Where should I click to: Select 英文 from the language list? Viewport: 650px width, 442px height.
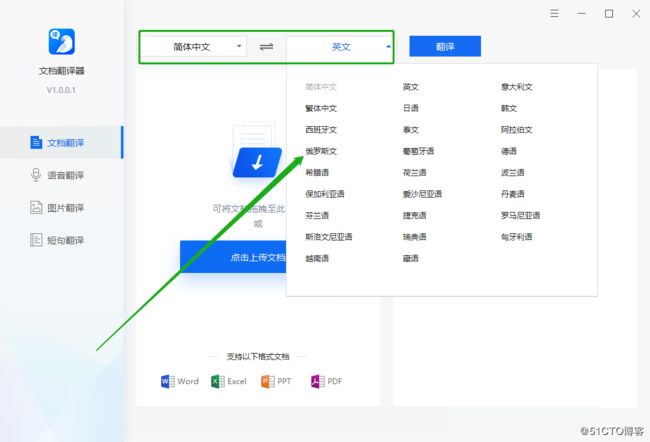pyautogui.click(x=410, y=87)
